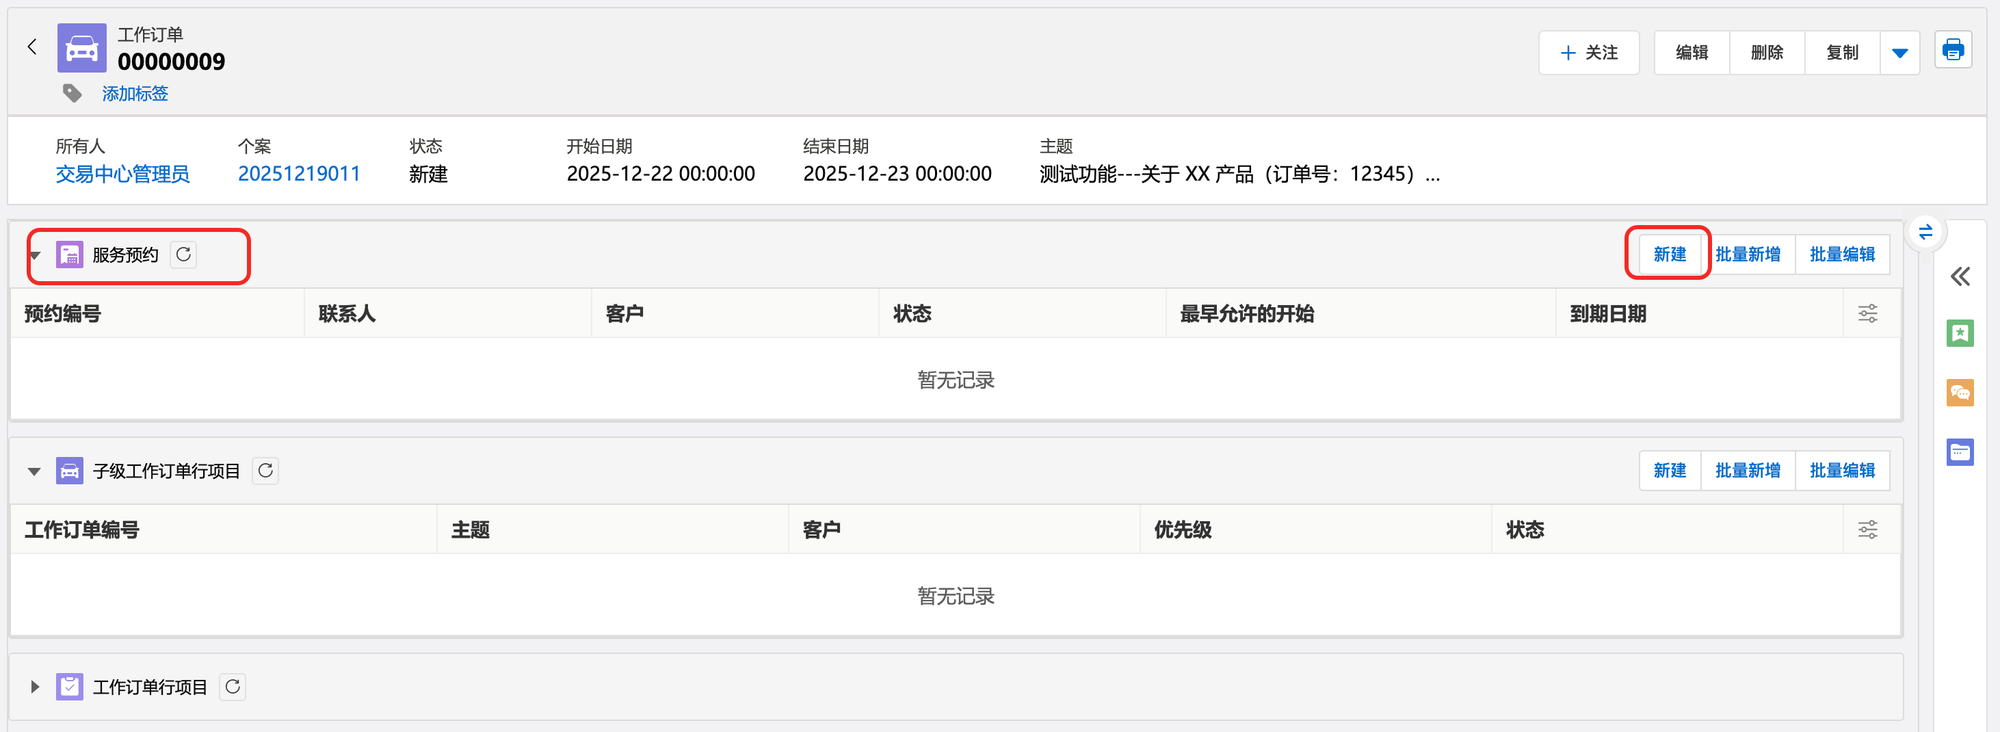The image size is (2000, 732).
Task: Expand the 工作订单行项目 section
Action: pyautogui.click(x=35, y=687)
